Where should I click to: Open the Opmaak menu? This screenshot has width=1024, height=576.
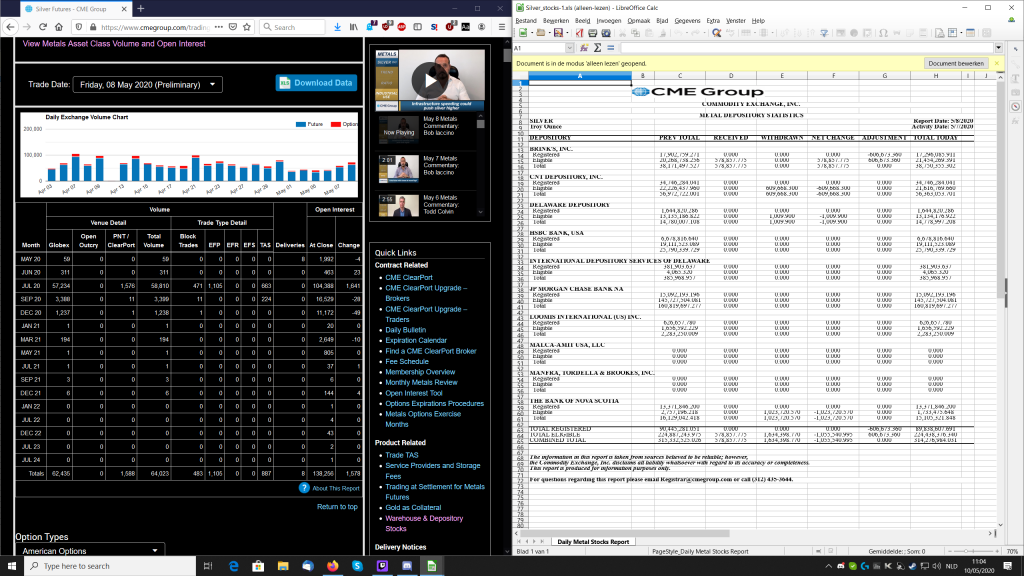pos(639,20)
